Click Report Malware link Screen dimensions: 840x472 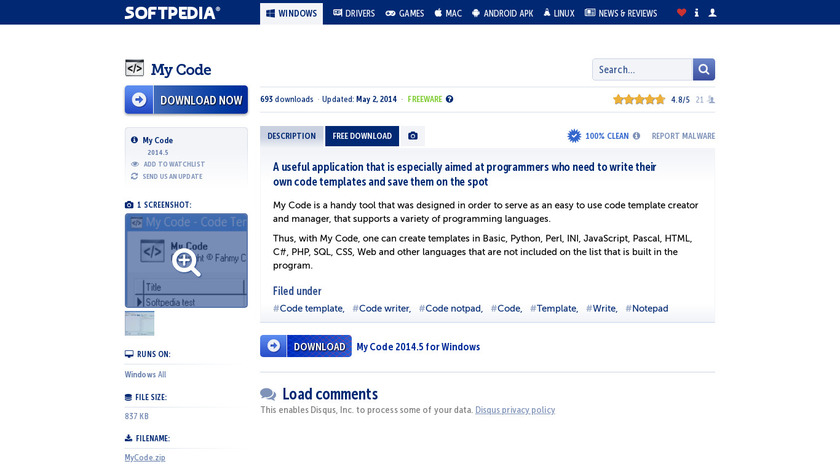click(x=683, y=136)
